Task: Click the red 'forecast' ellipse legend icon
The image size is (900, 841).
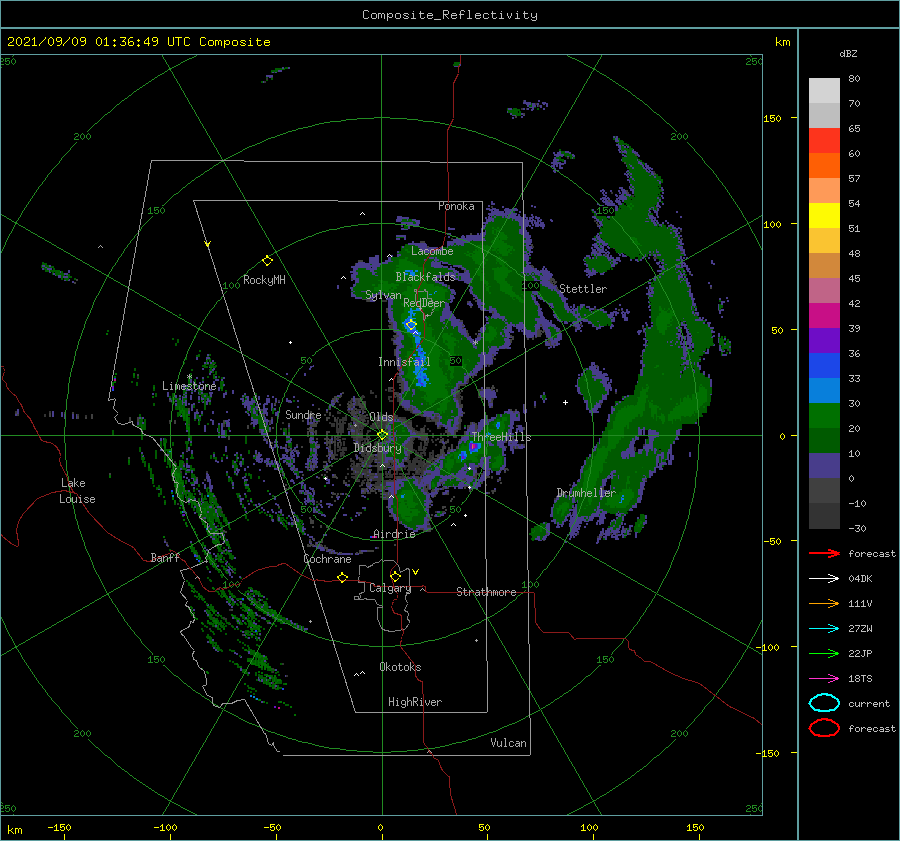Action: 824,728
